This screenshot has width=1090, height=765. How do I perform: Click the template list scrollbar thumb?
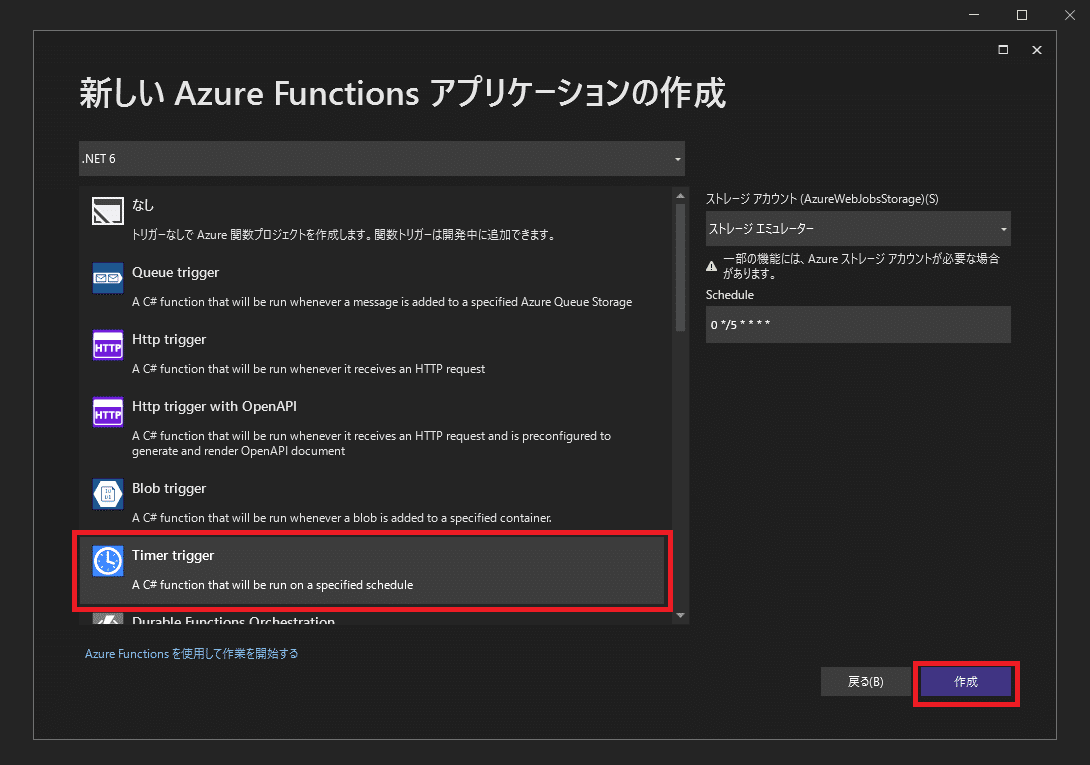tap(681, 267)
